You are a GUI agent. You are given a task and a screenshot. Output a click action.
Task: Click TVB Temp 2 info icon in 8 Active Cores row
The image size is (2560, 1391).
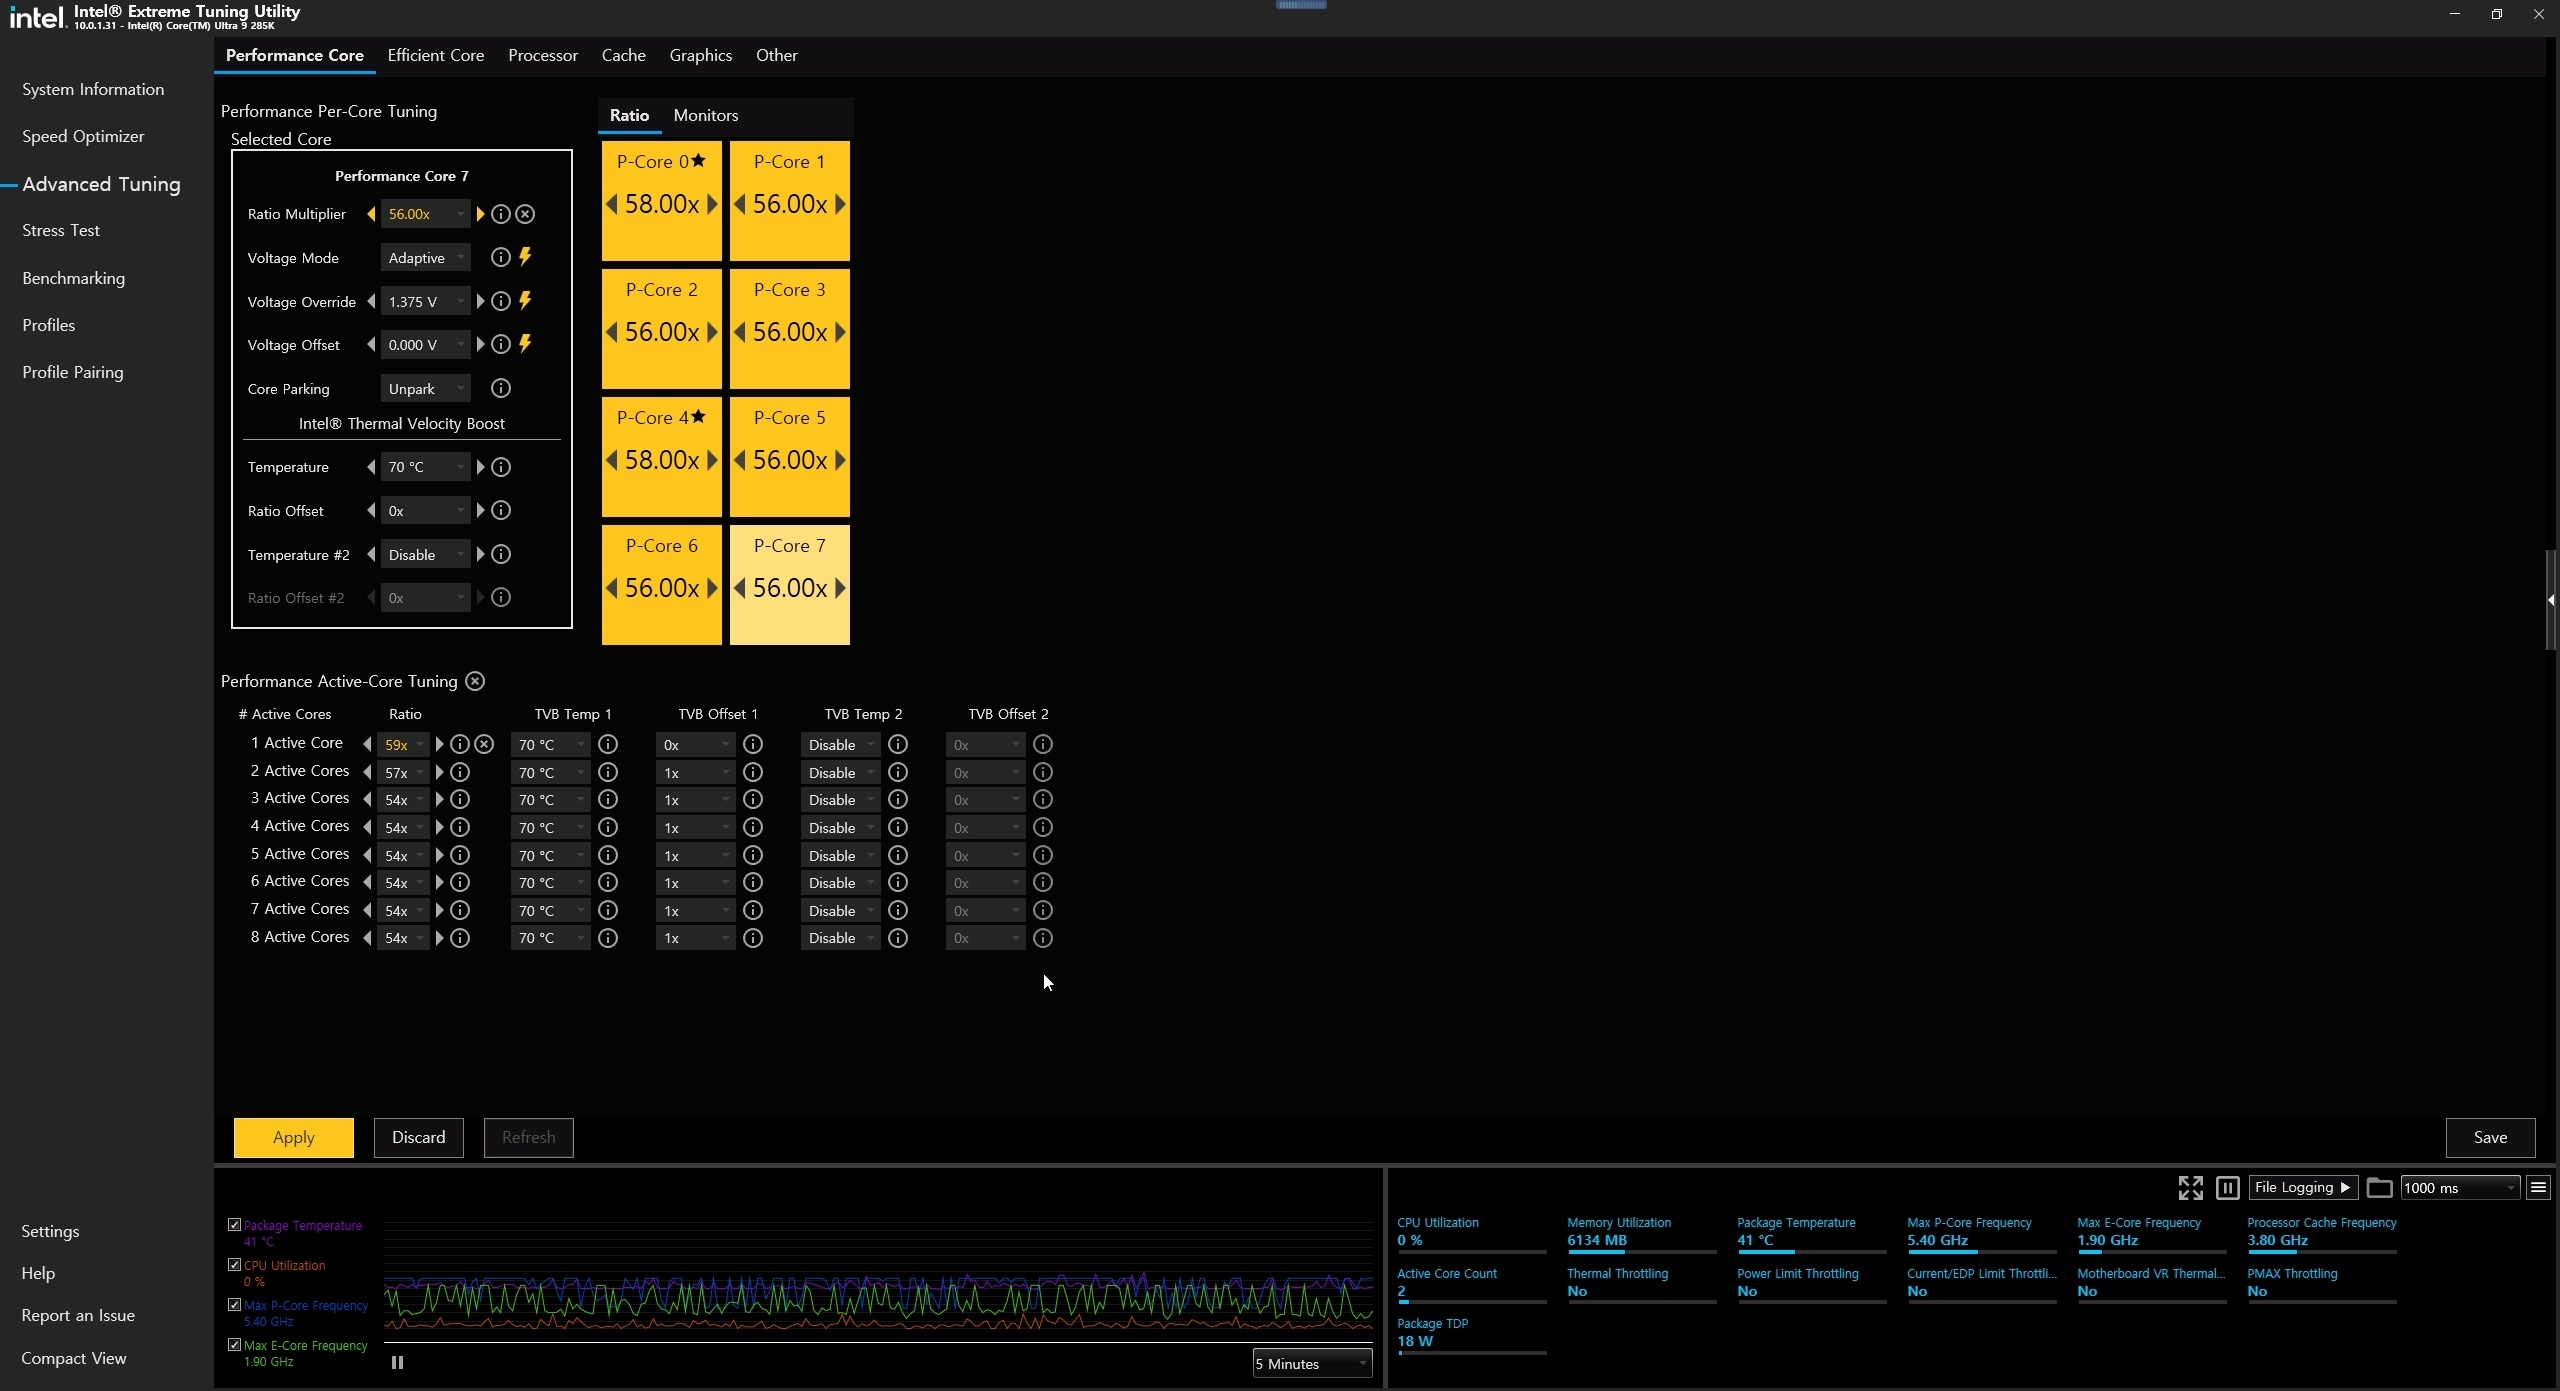pos(898,938)
